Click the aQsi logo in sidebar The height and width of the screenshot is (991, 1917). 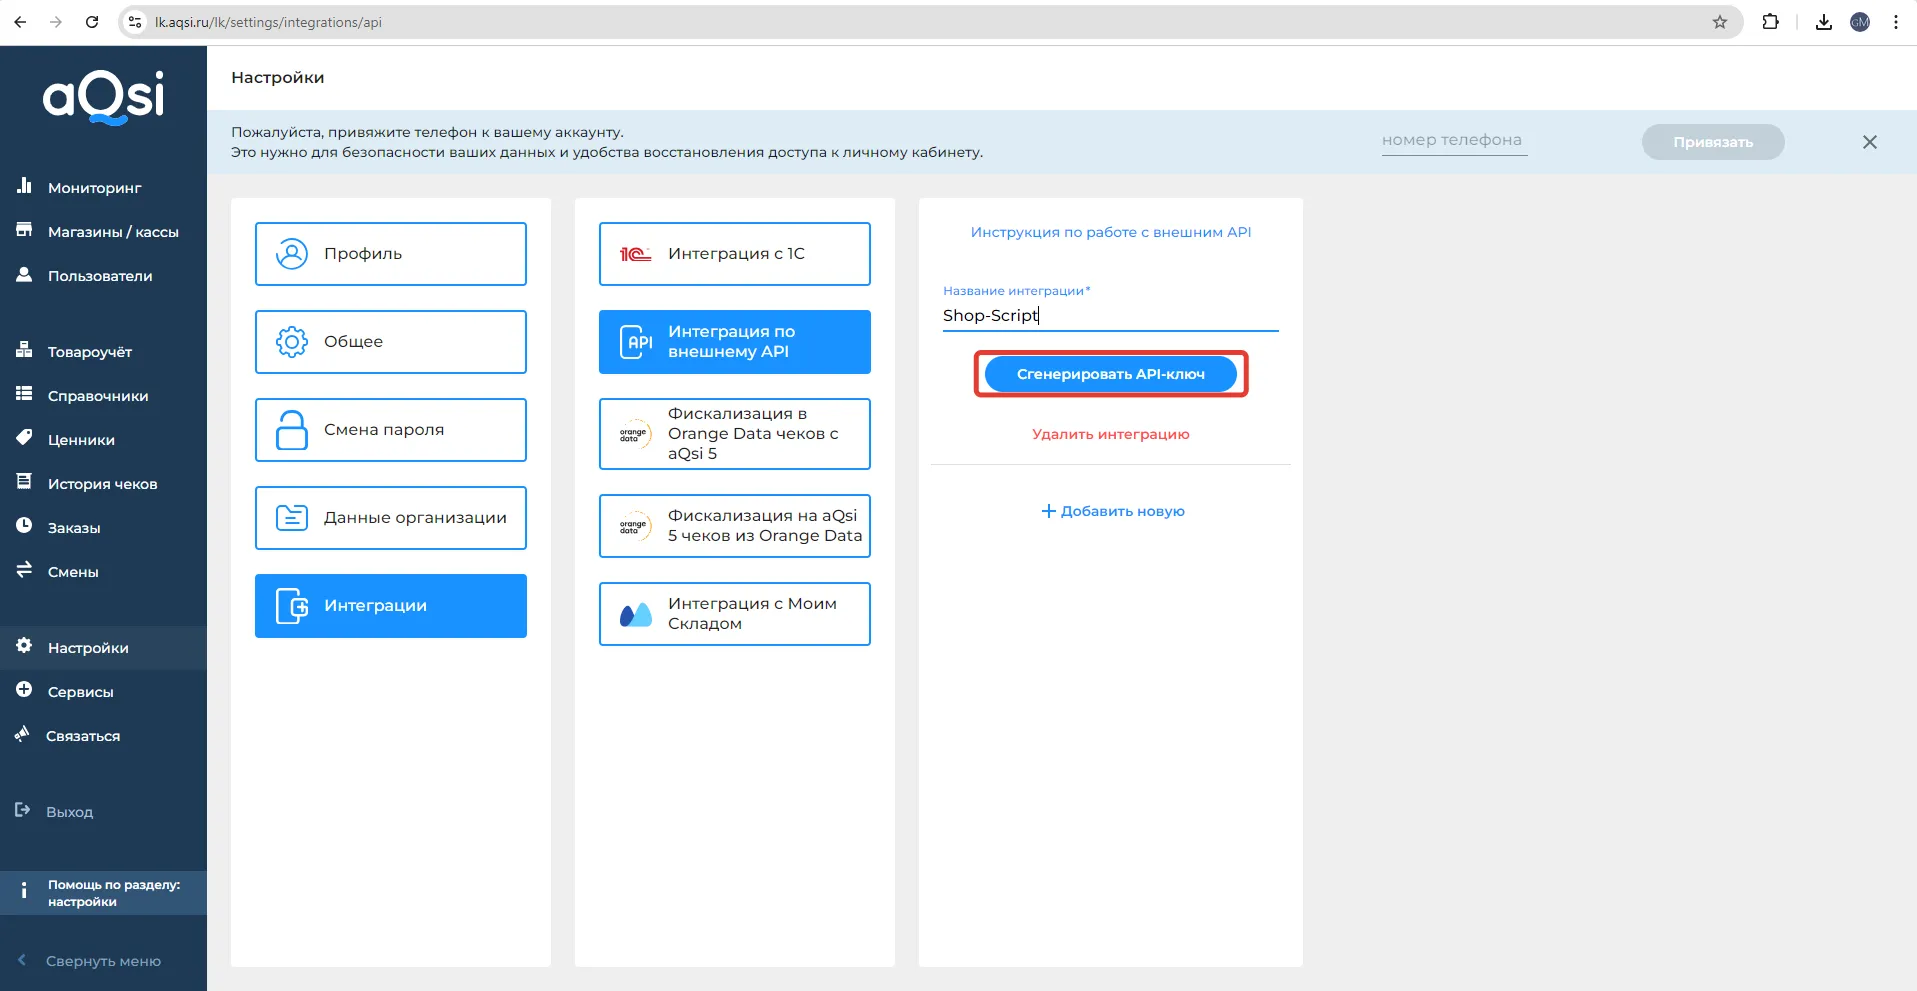(103, 98)
